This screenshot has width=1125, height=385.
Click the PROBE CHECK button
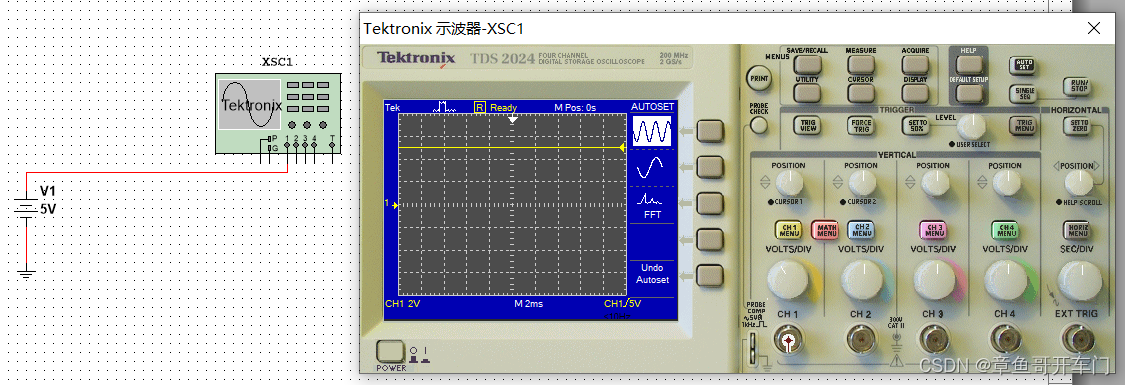coord(759,126)
